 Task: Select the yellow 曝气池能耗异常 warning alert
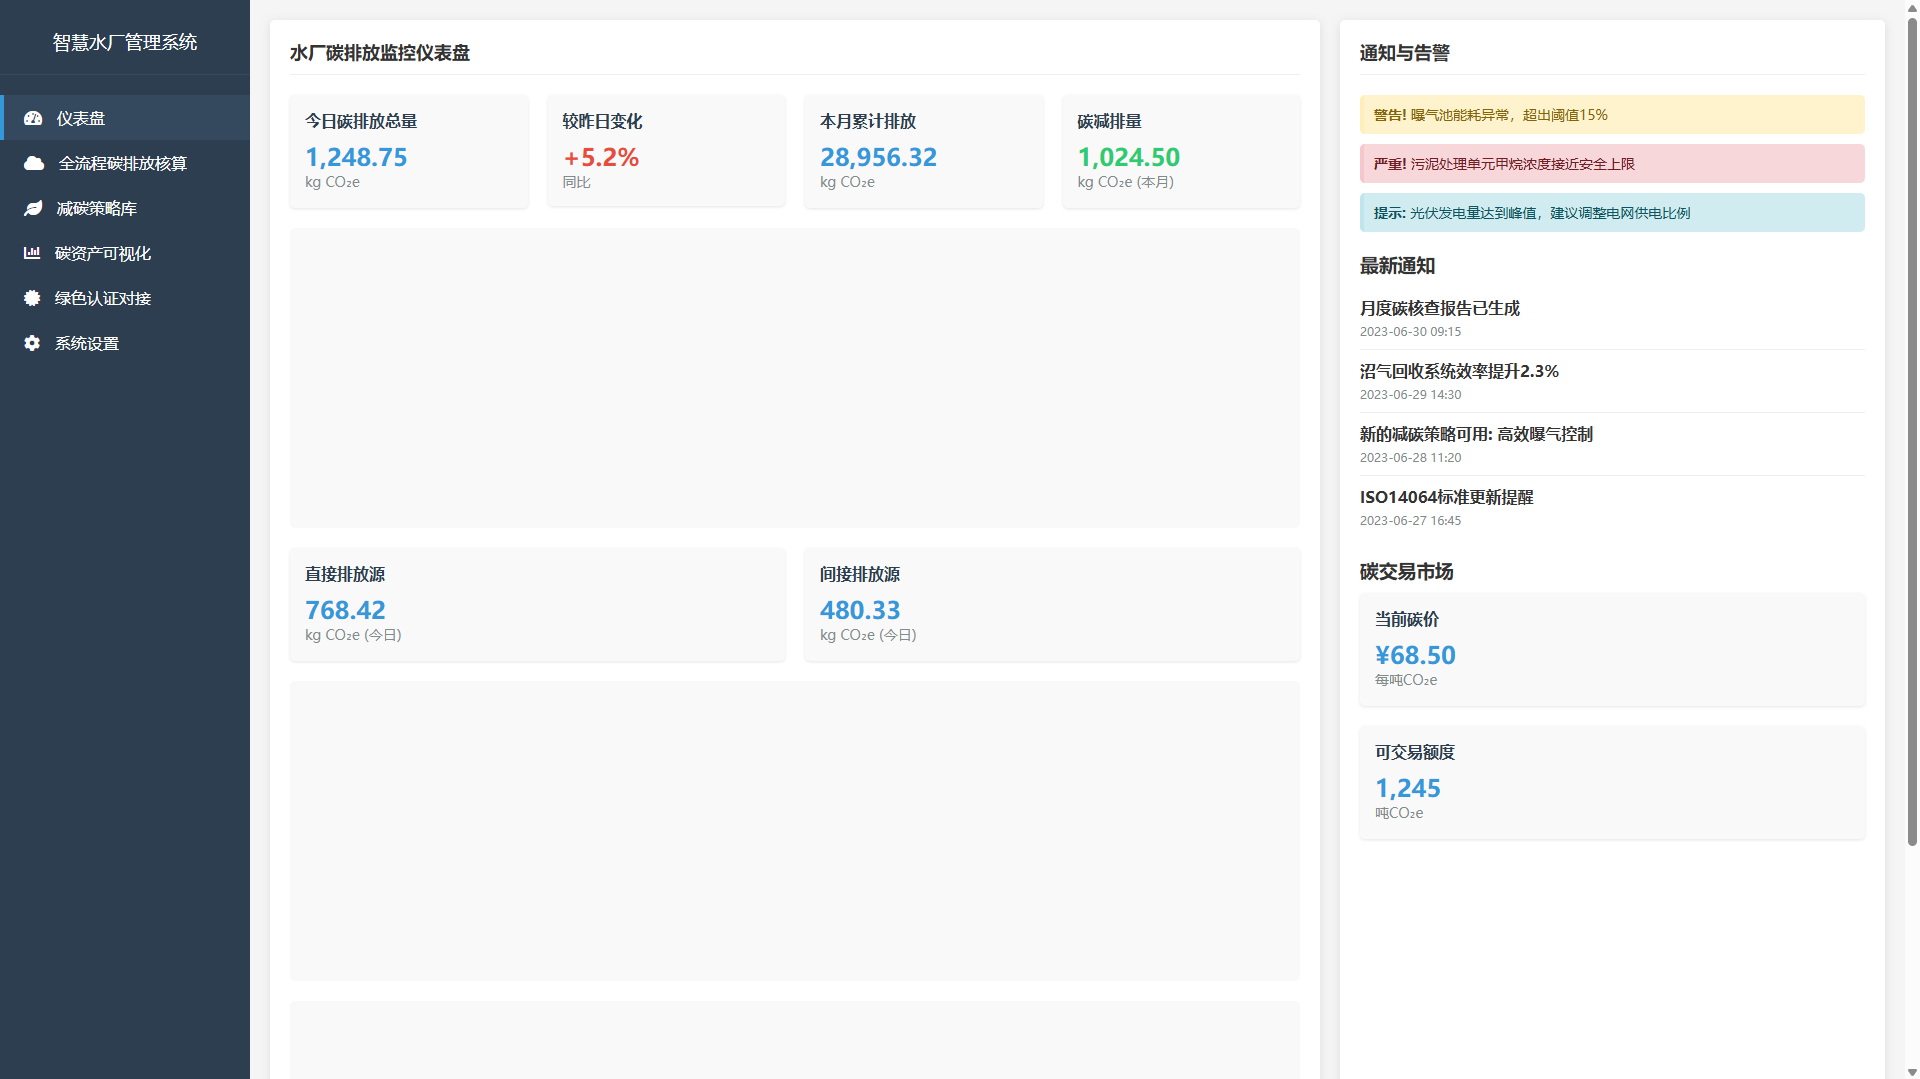pyautogui.click(x=1611, y=115)
